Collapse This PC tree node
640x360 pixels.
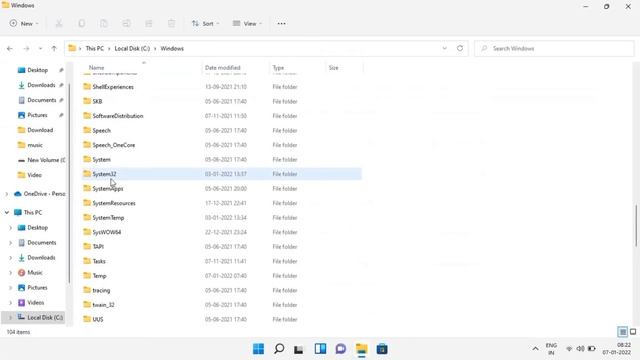(7, 213)
